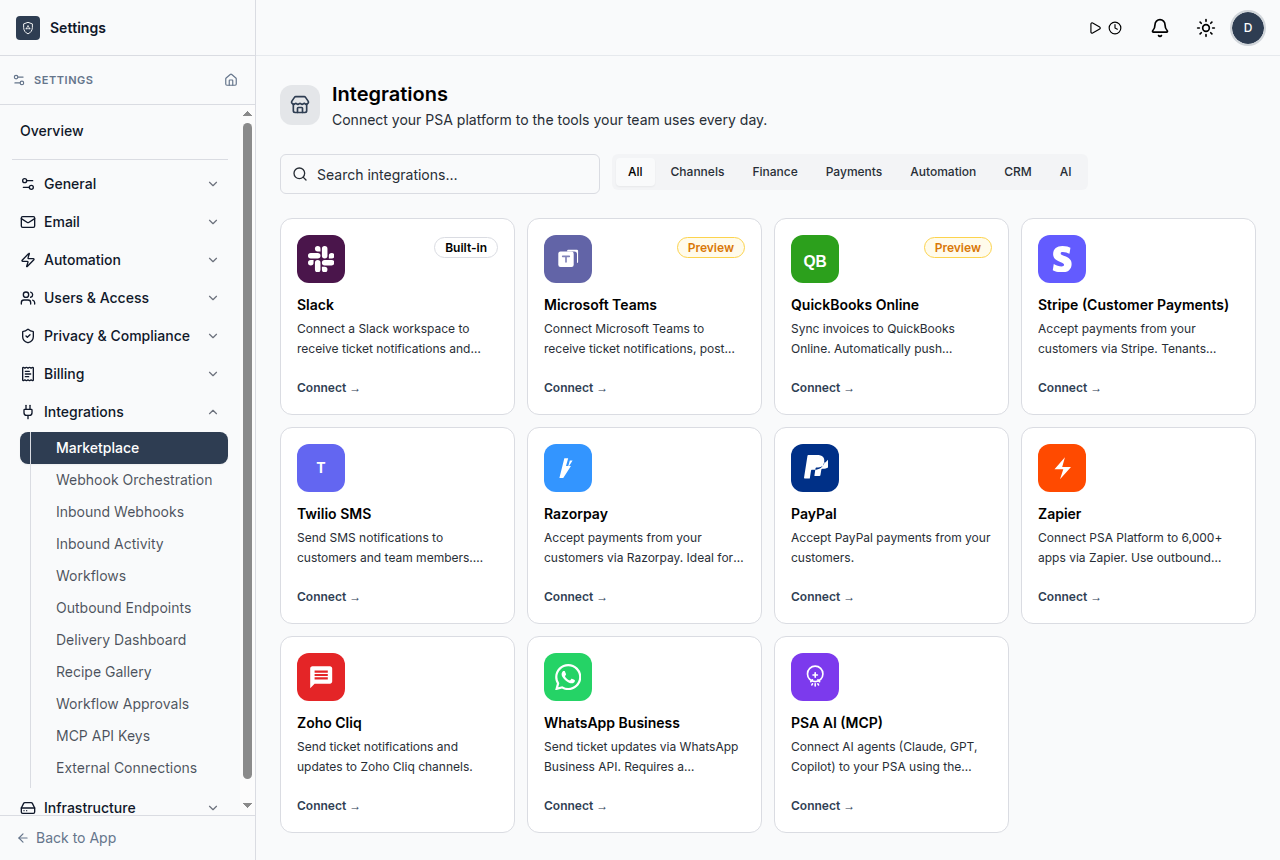
Task: Click the Users & Access people icon
Action: [x=28, y=298]
